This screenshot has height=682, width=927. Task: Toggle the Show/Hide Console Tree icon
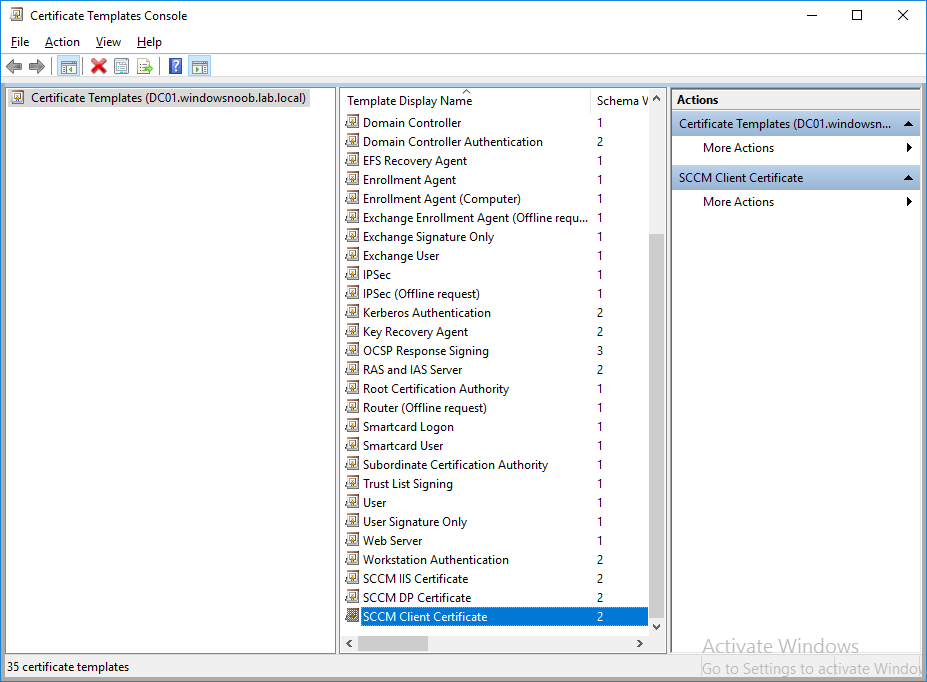[x=69, y=66]
